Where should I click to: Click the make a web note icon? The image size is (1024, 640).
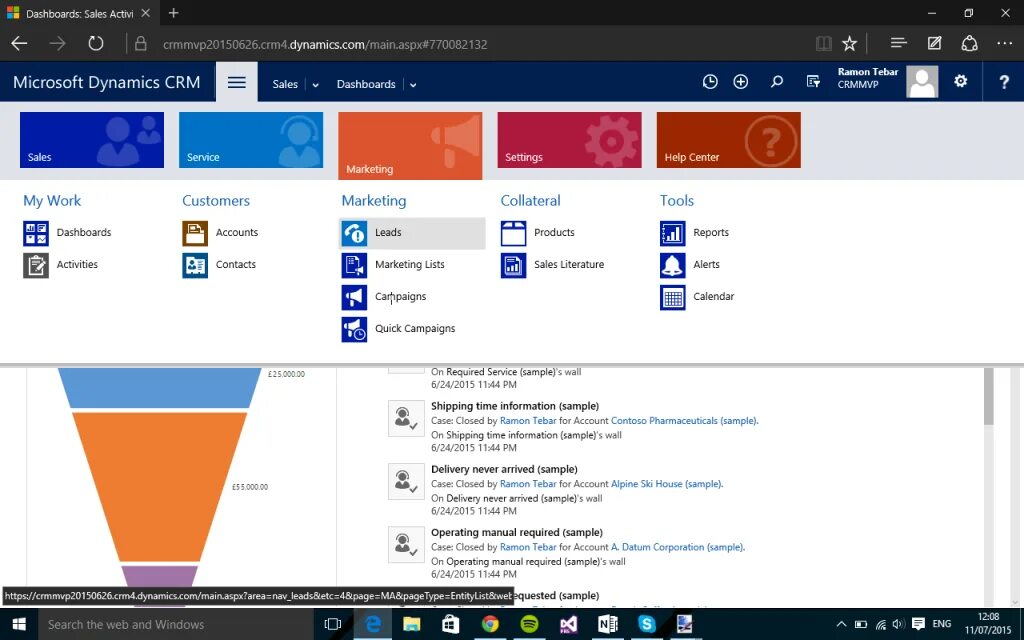(935, 43)
